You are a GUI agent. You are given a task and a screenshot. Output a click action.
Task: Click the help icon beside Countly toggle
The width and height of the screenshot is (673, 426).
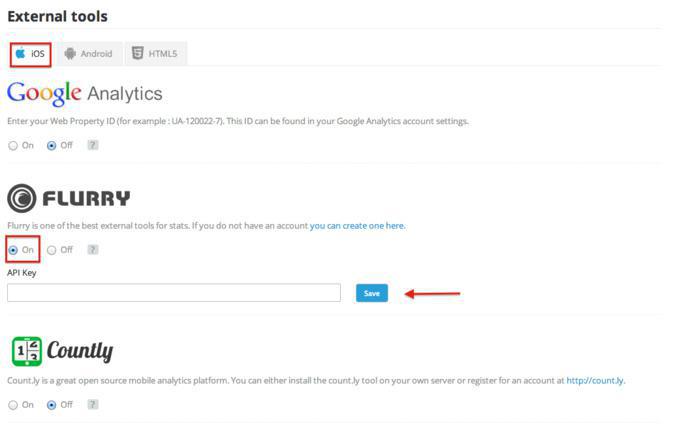[92, 404]
